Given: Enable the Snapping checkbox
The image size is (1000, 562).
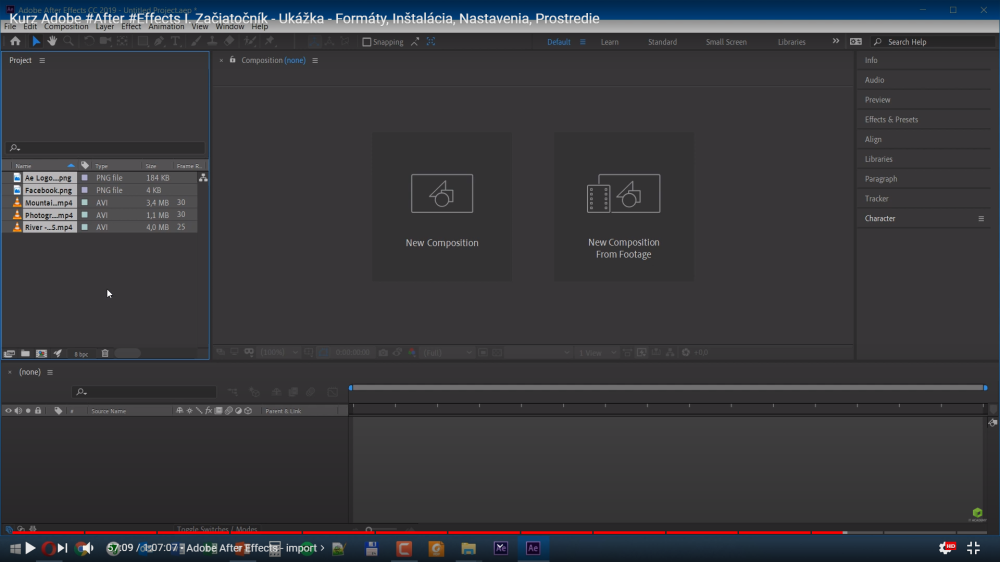Looking at the screenshot, I should pos(367,42).
